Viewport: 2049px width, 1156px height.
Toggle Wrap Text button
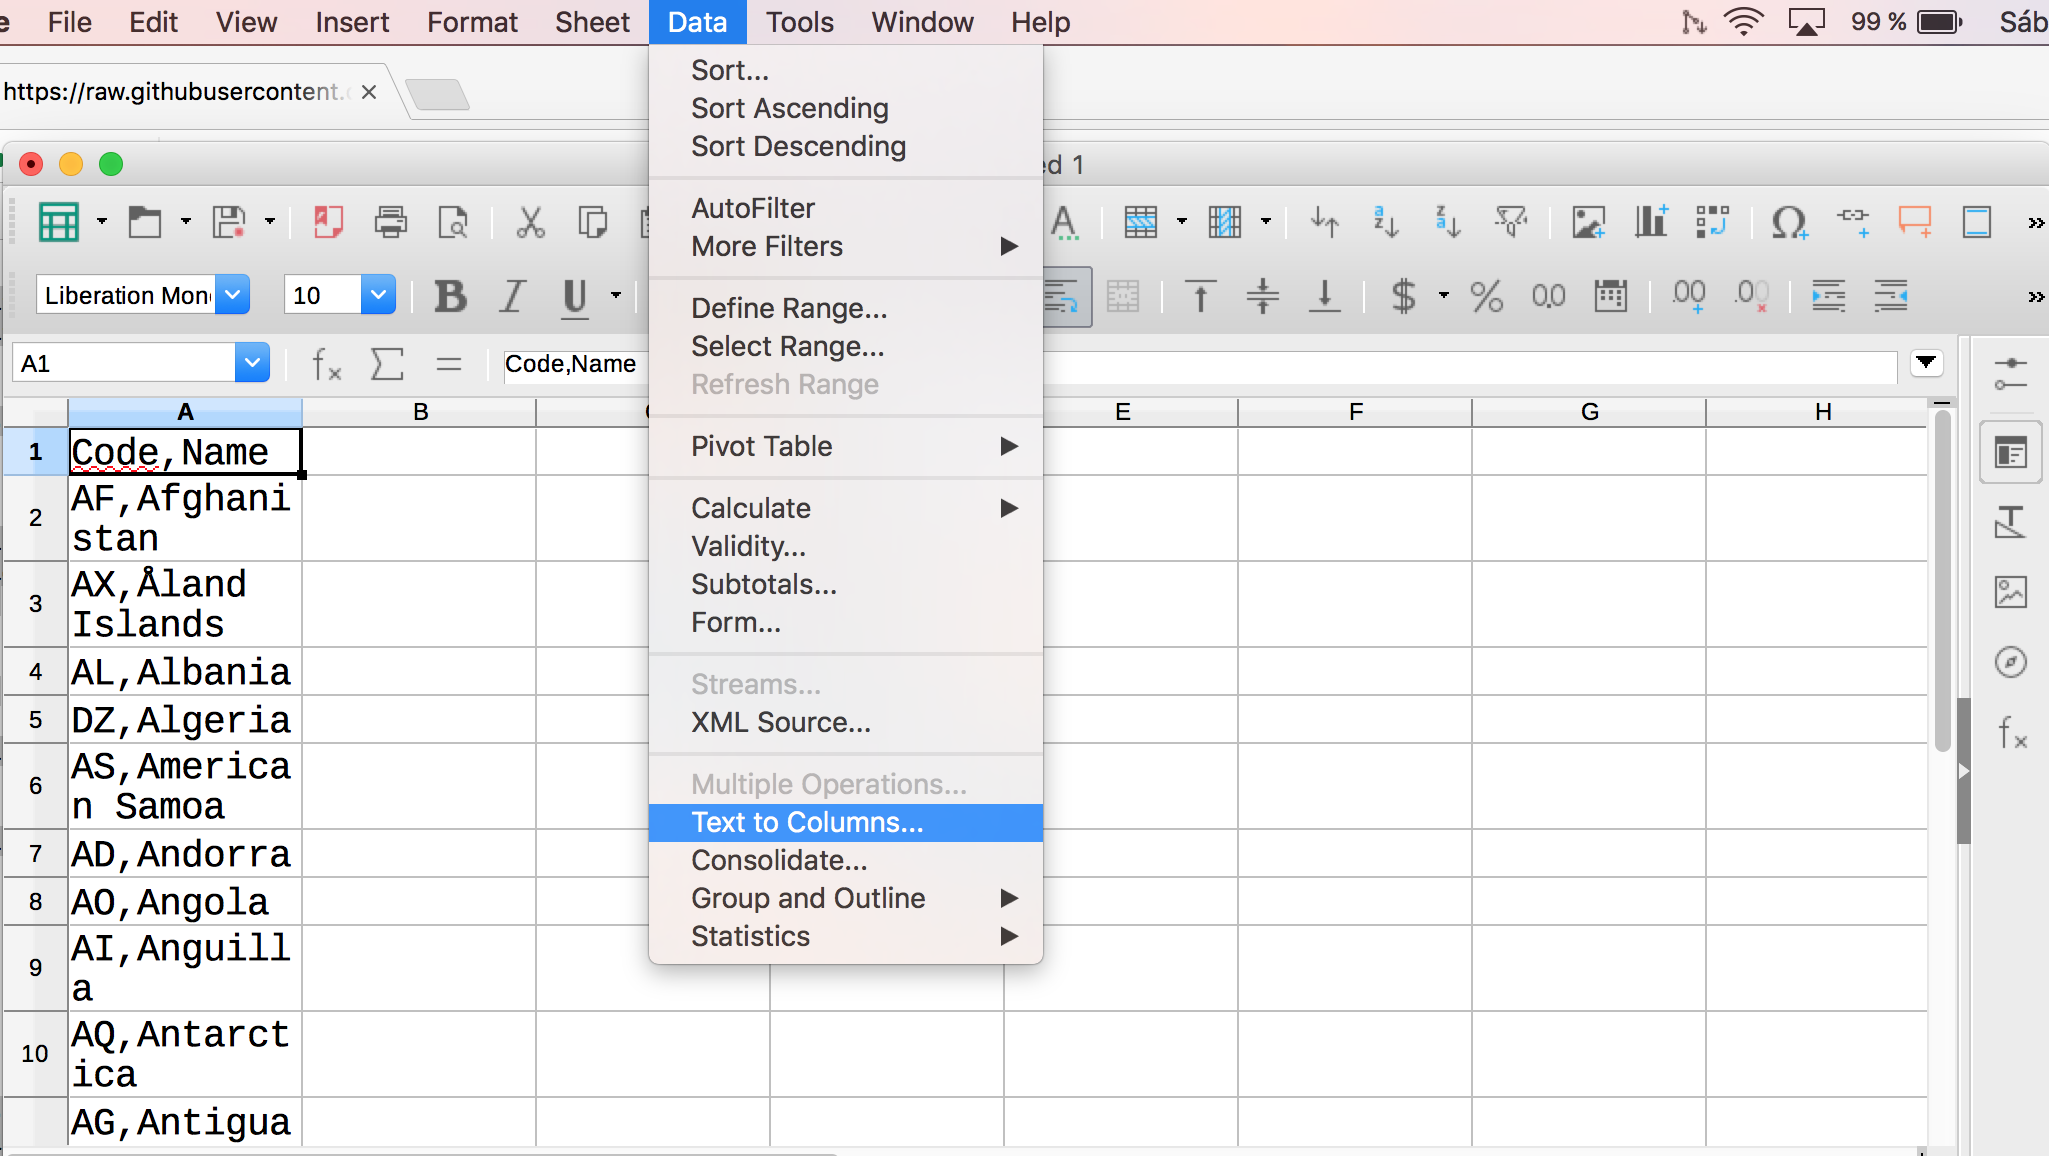pos(1062,296)
